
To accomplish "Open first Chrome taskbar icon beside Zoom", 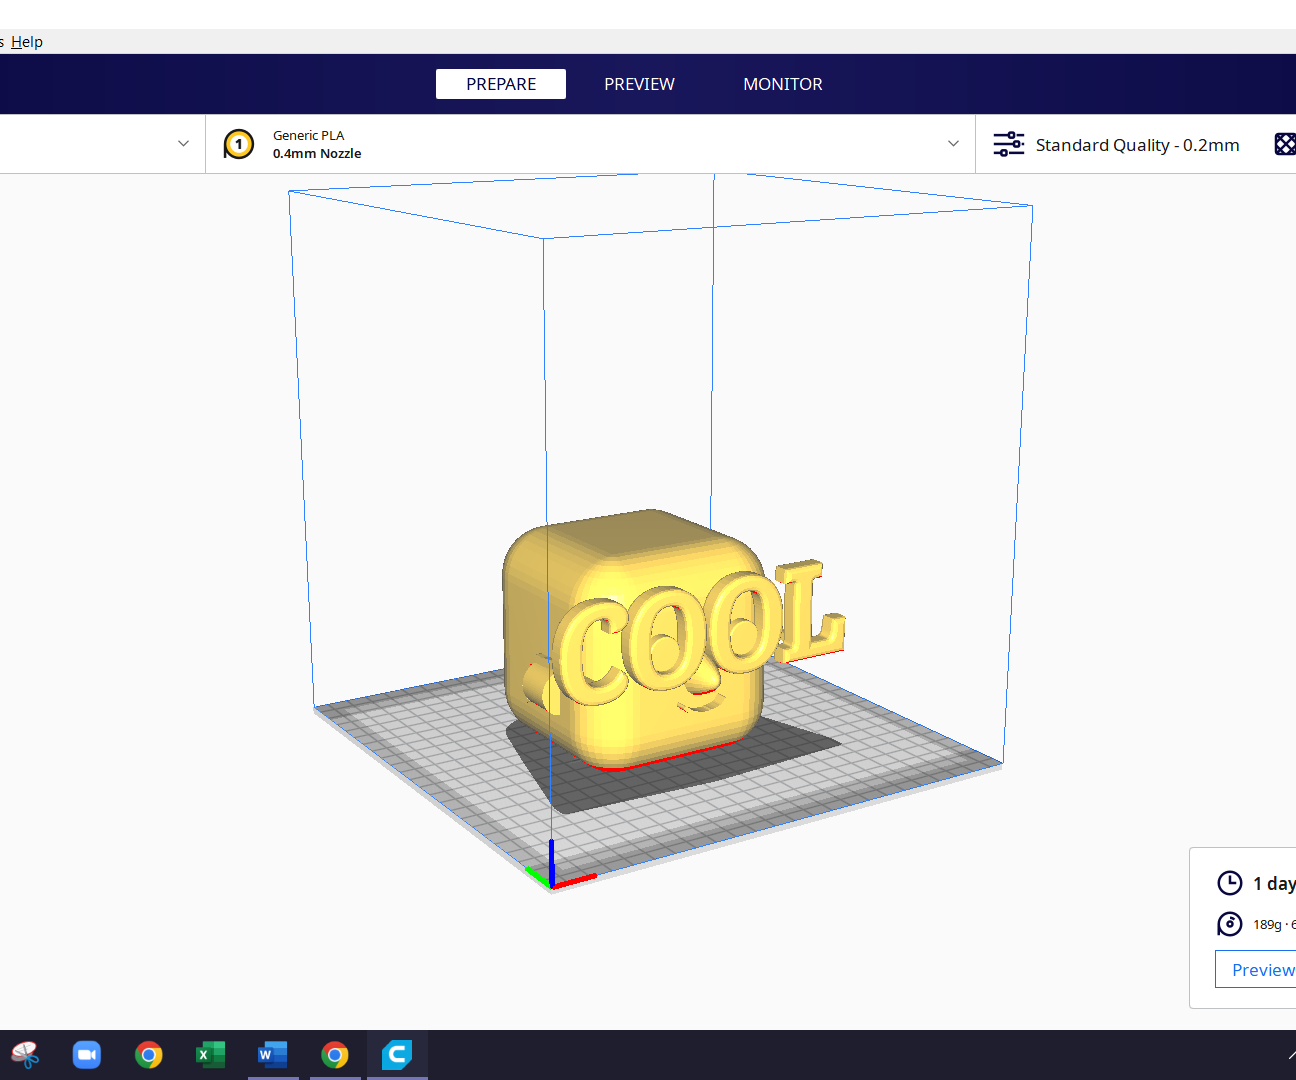I will (x=149, y=1055).
